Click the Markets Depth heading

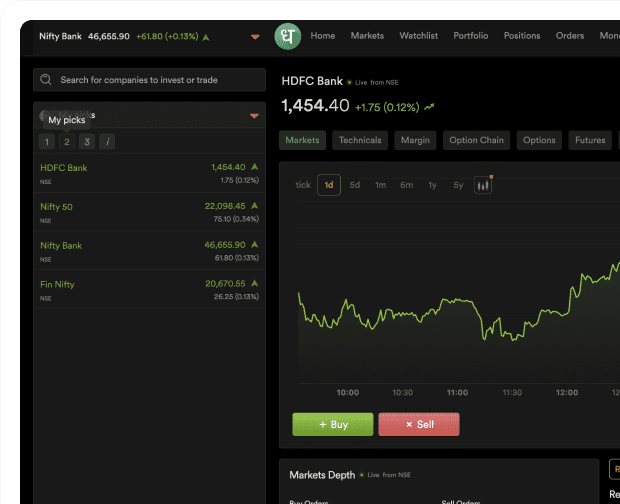322,475
